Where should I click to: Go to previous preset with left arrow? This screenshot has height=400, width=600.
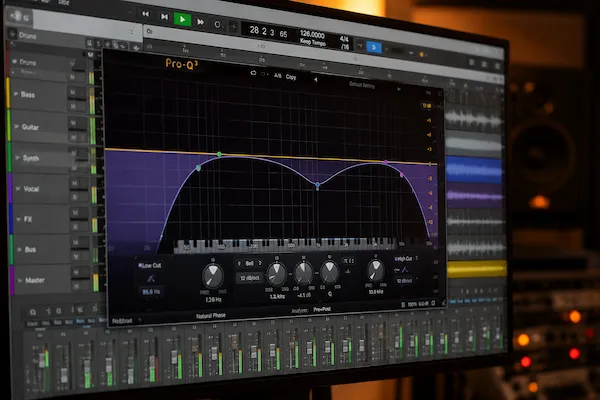coord(316,80)
